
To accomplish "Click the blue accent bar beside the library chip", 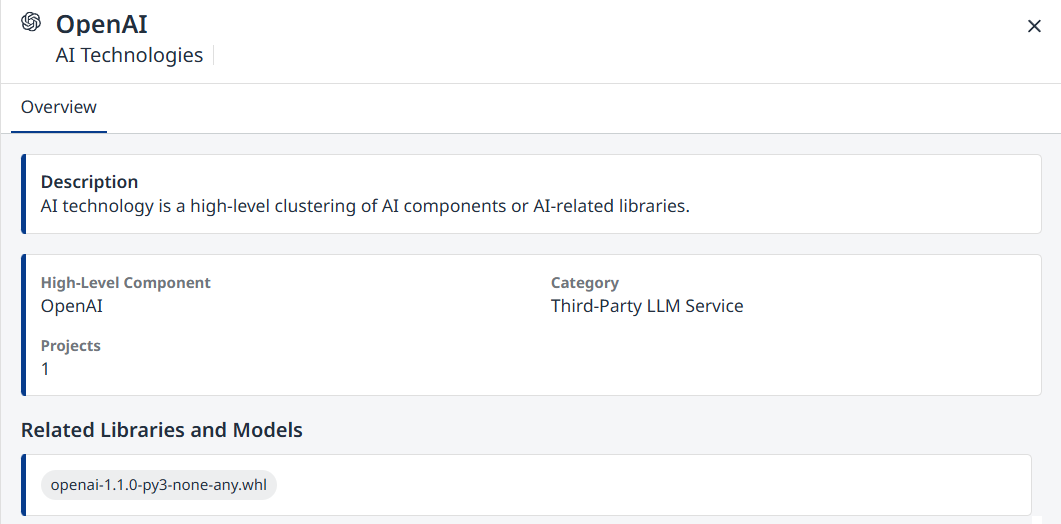I will [24, 485].
